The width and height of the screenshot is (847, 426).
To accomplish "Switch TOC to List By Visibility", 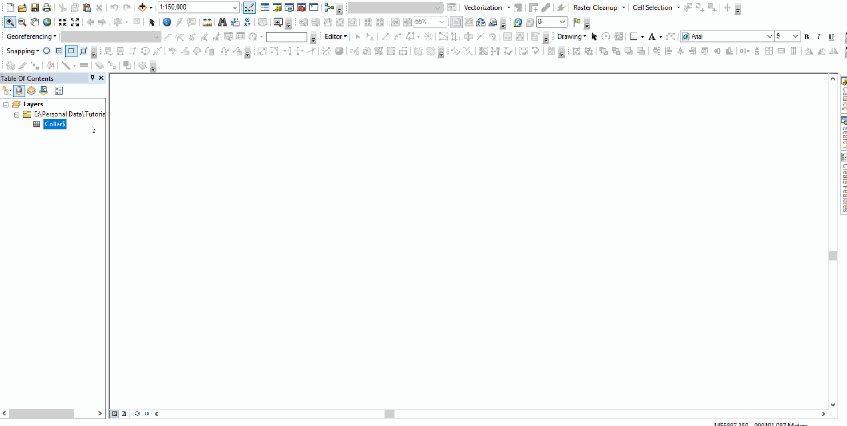I will tap(31, 91).
